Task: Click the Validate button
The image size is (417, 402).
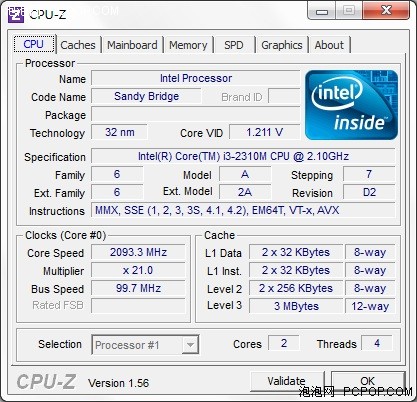Action: 287,381
